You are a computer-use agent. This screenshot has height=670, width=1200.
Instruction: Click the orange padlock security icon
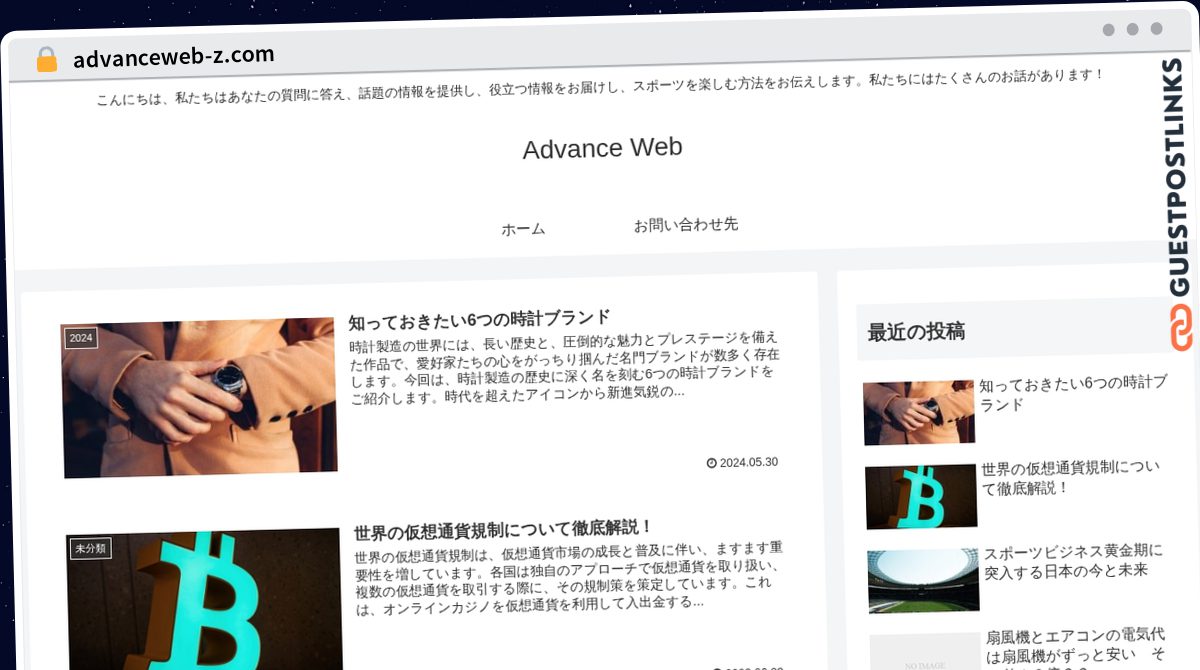[46, 59]
